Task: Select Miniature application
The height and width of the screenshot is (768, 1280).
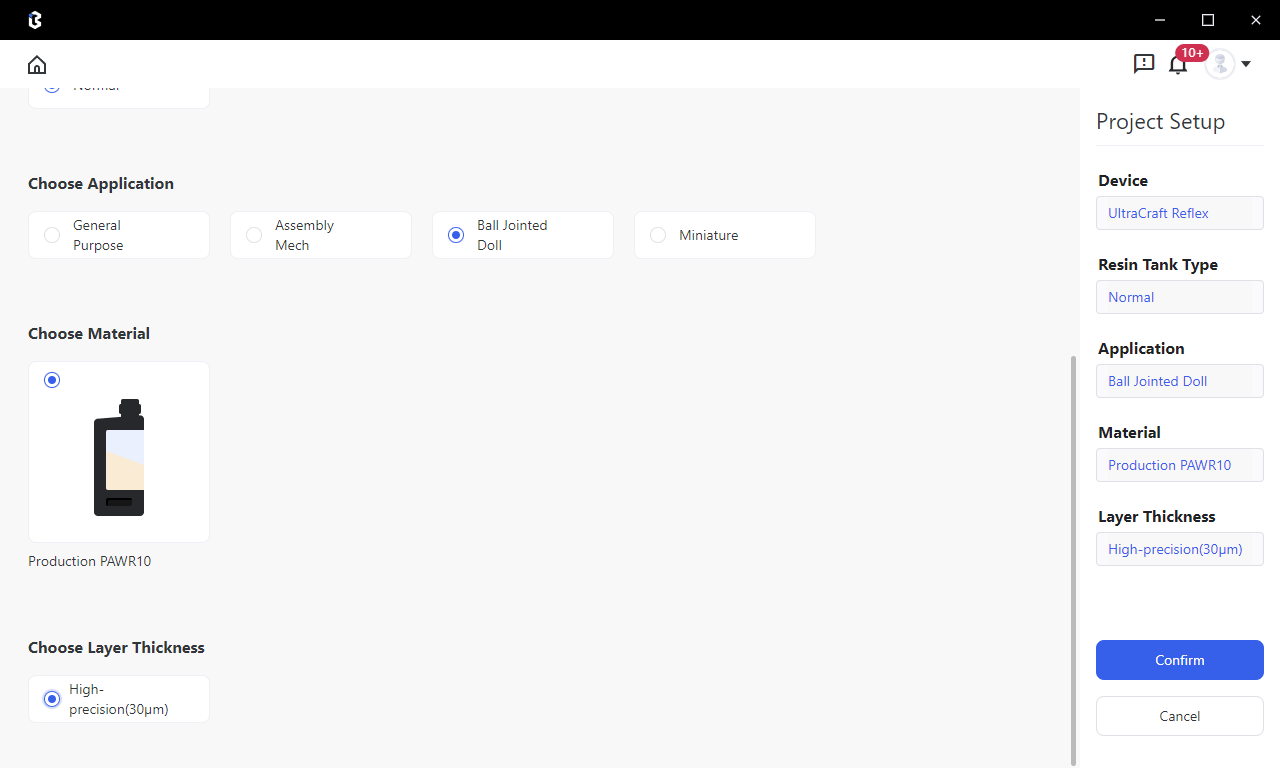Action: point(658,235)
